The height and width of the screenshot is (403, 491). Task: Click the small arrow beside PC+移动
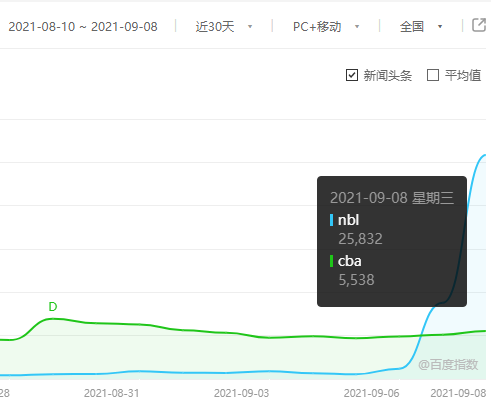tap(357, 27)
